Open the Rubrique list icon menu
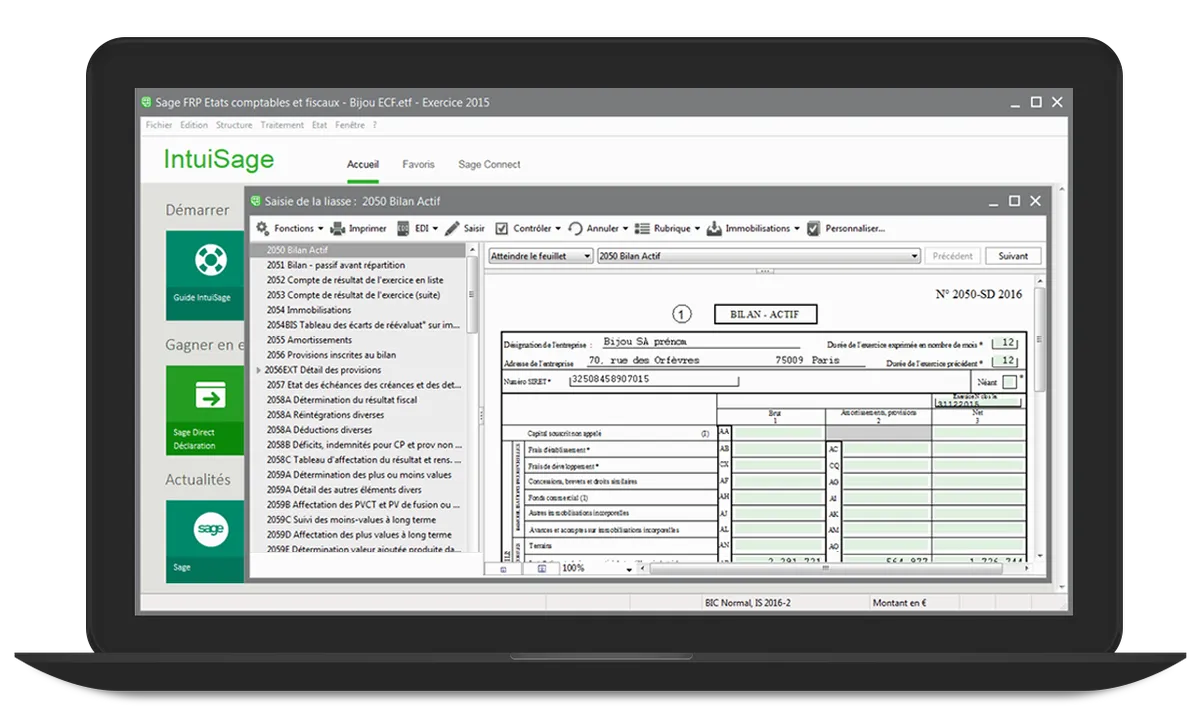 pyautogui.click(x=643, y=229)
